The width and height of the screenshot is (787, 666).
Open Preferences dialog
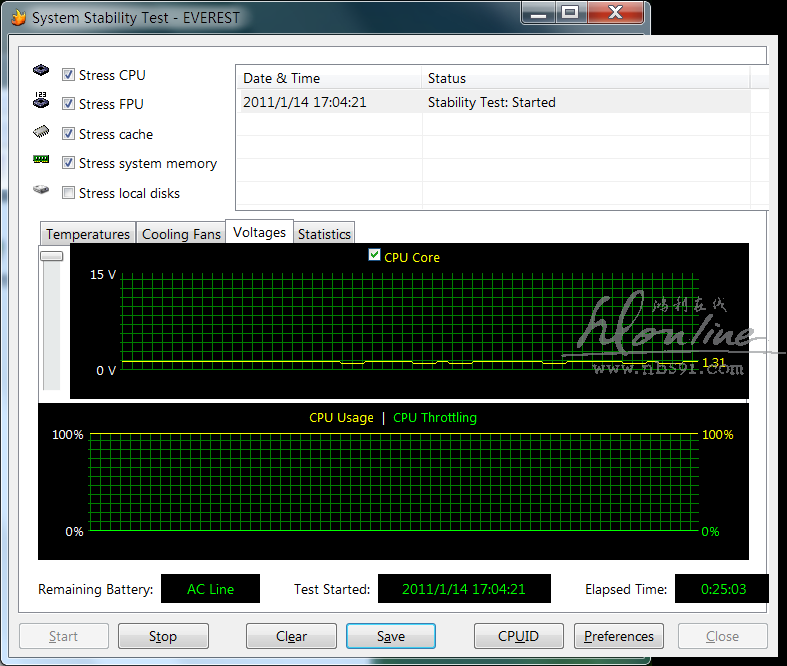pyautogui.click(x=619, y=636)
